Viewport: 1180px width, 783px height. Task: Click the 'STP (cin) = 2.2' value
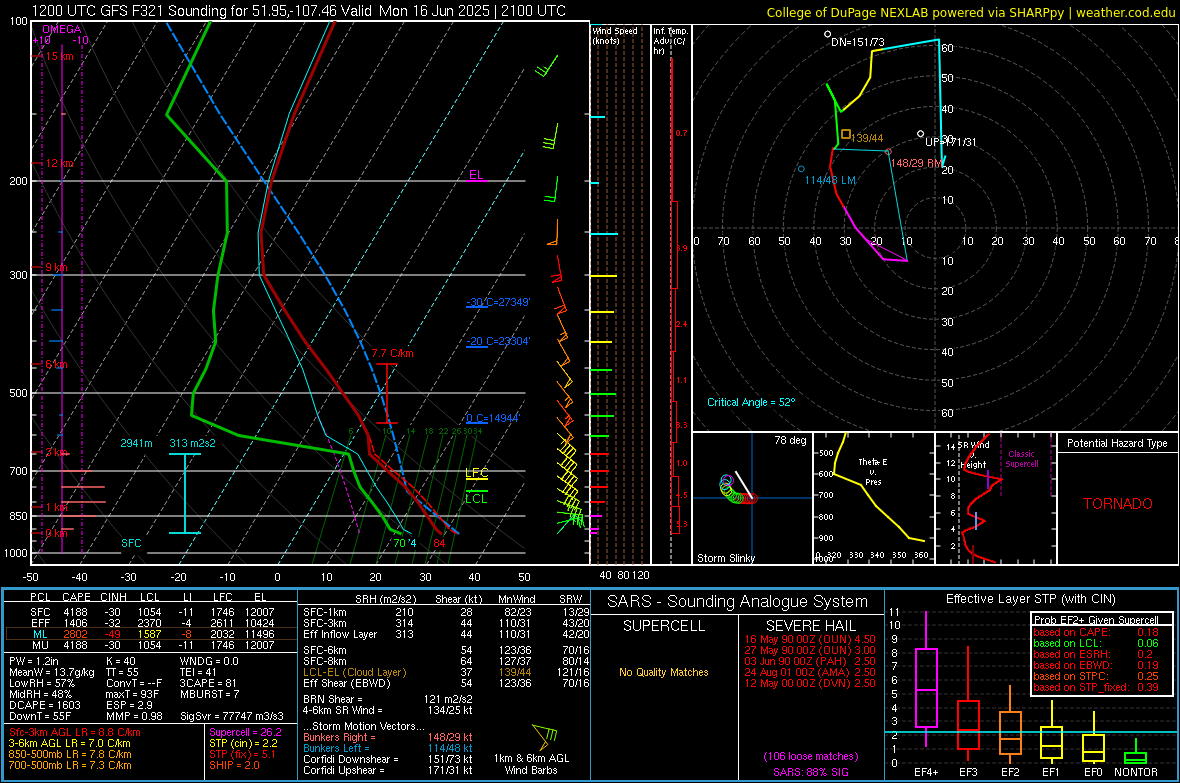tap(243, 743)
